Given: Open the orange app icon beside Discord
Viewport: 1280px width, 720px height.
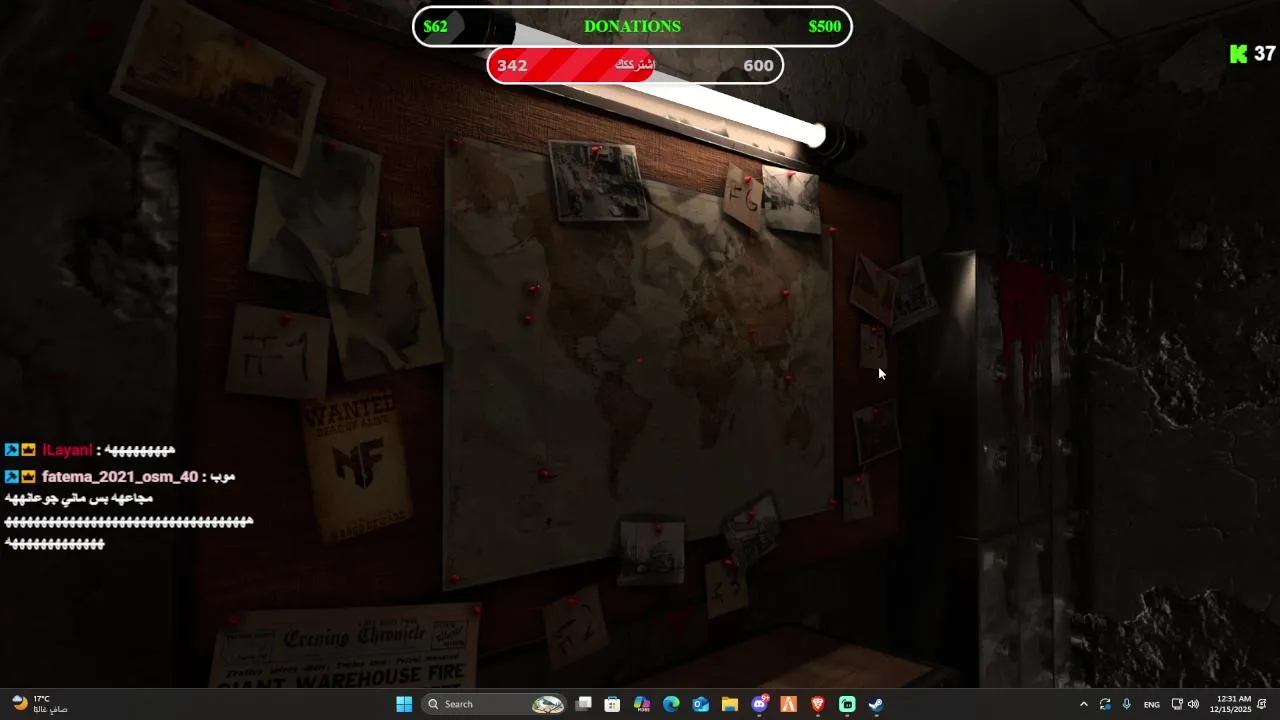Looking at the screenshot, I should (789, 704).
